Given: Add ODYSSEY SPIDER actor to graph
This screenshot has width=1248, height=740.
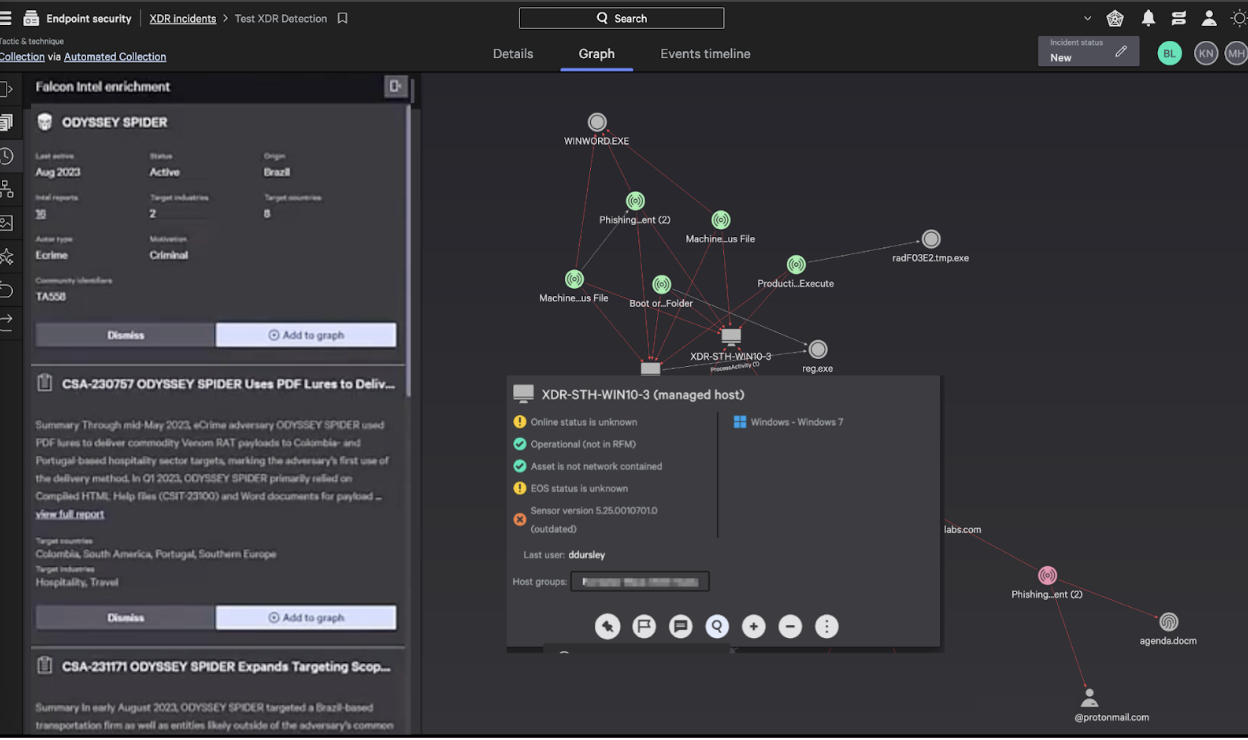Looking at the screenshot, I should pyautogui.click(x=306, y=335).
